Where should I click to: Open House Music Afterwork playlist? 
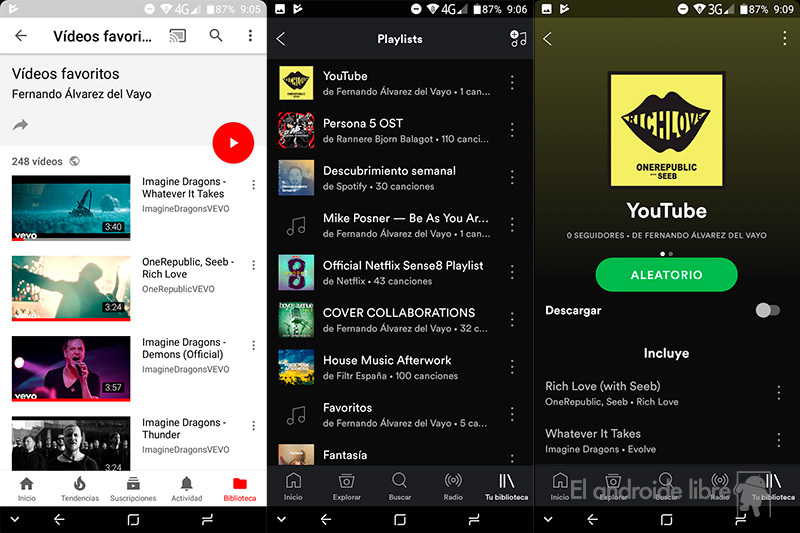[x=400, y=367]
